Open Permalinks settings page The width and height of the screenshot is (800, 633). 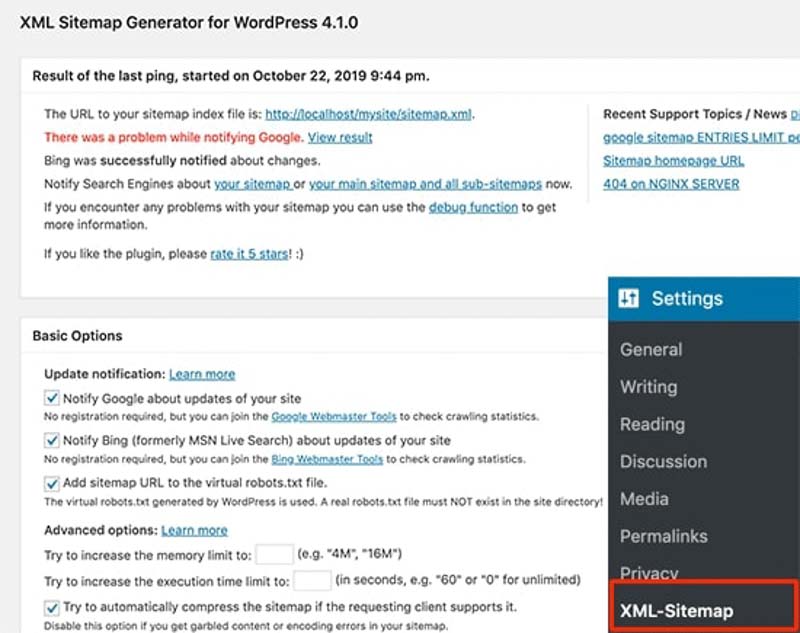pyautogui.click(x=663, y=537)
